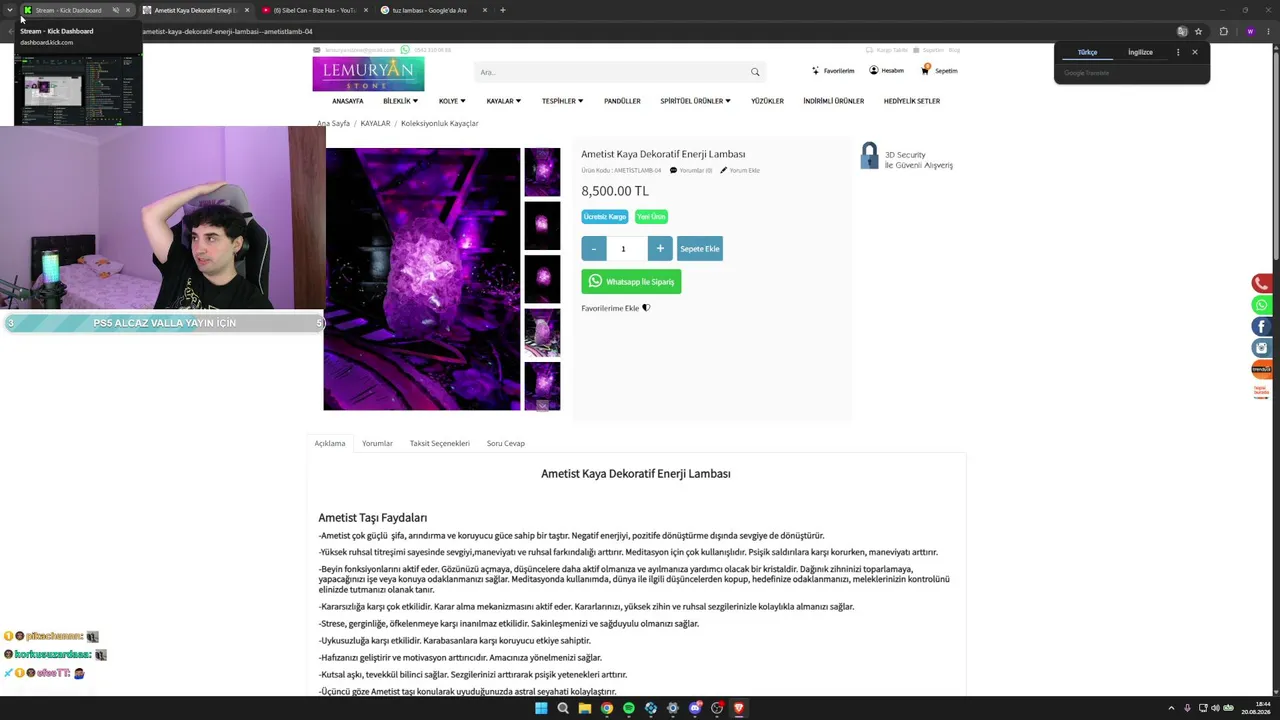The width and height of the screenshot is (1280, 720).
Task: Go to ANASAYFA menu item
Action: click(x=348, y=101)
